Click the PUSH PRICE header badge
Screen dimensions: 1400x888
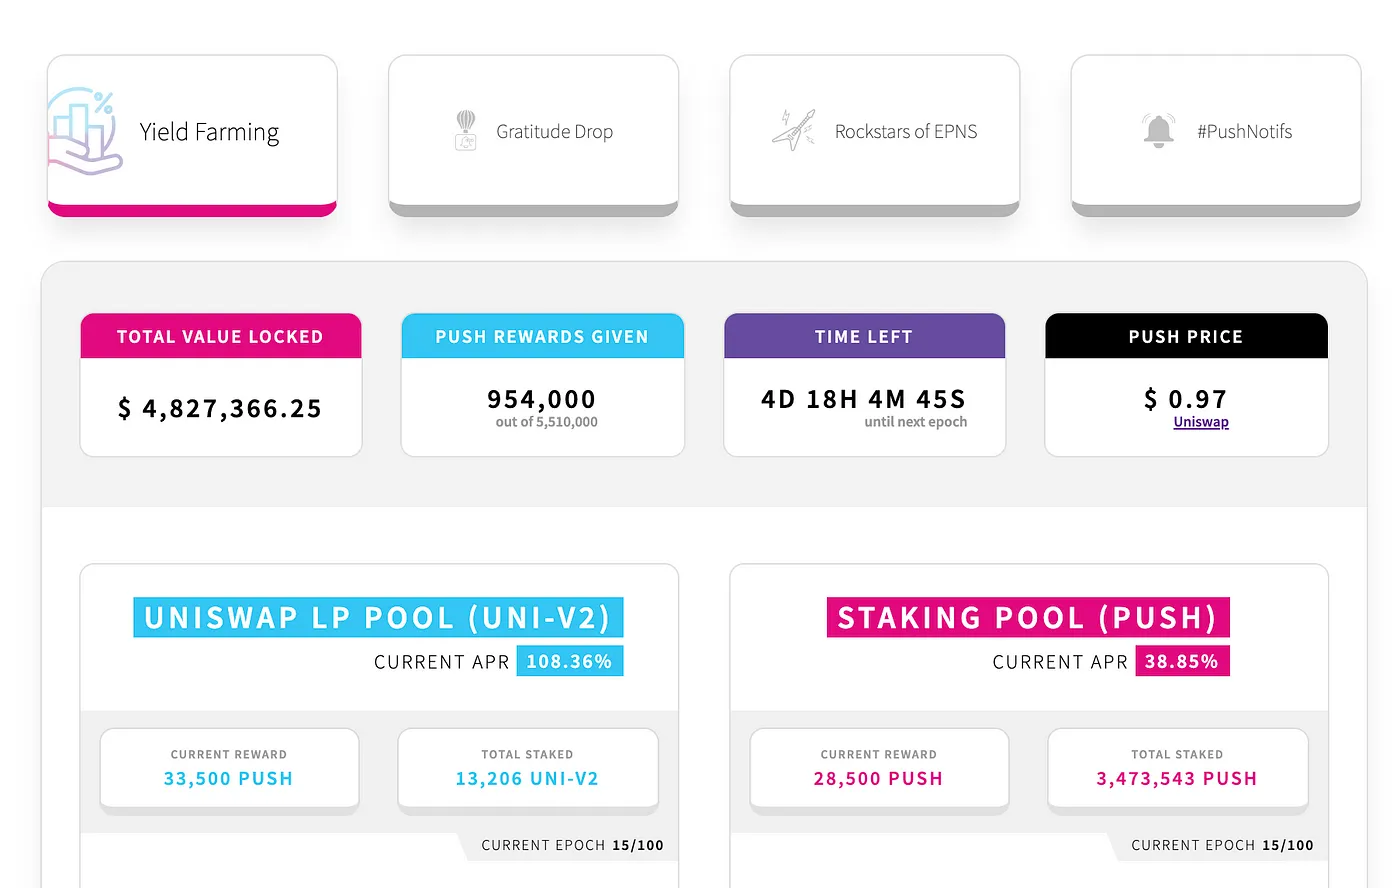pyautogui.click(x=1186, y=336)
